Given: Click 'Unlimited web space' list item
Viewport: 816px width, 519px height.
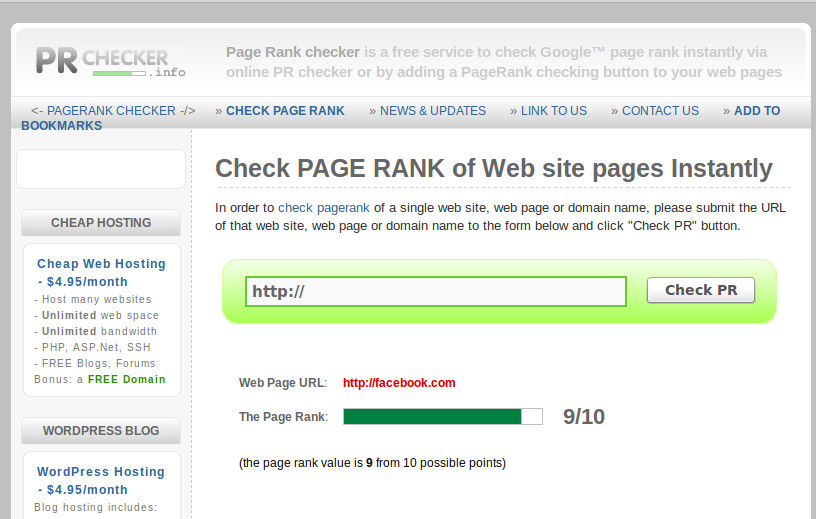Looking at the screenshot, I should (96, 315).
